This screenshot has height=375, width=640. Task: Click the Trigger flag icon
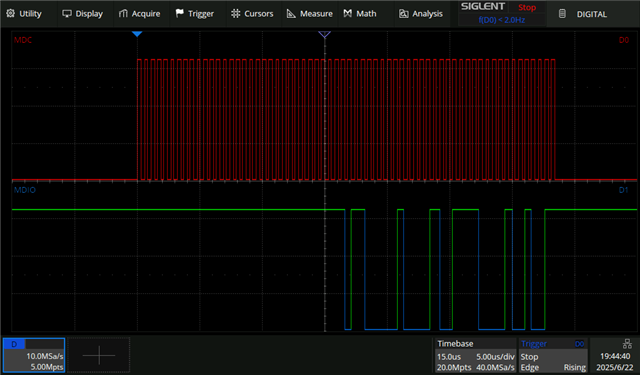click(x=179, y=13)
